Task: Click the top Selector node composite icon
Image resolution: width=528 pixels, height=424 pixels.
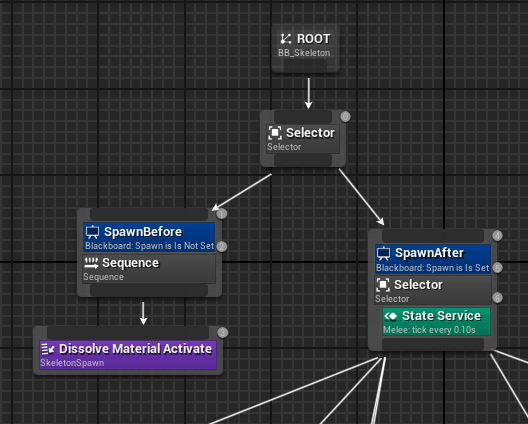Action: 275,133
